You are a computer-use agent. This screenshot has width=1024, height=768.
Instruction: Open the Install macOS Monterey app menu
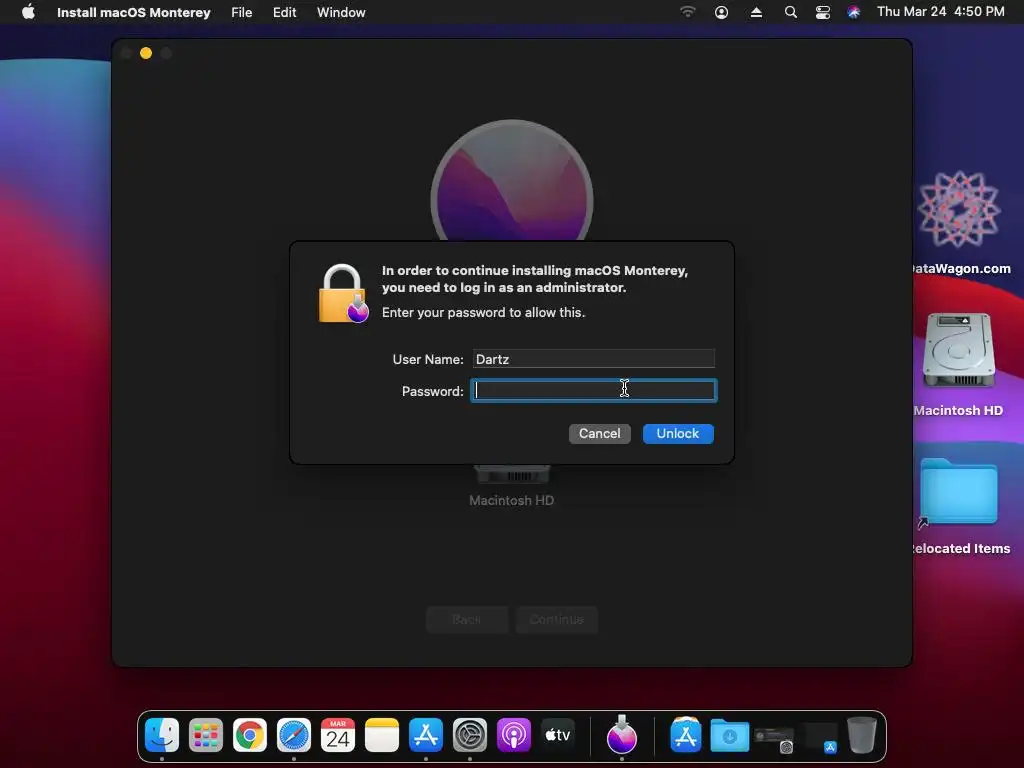pos(133,12)
